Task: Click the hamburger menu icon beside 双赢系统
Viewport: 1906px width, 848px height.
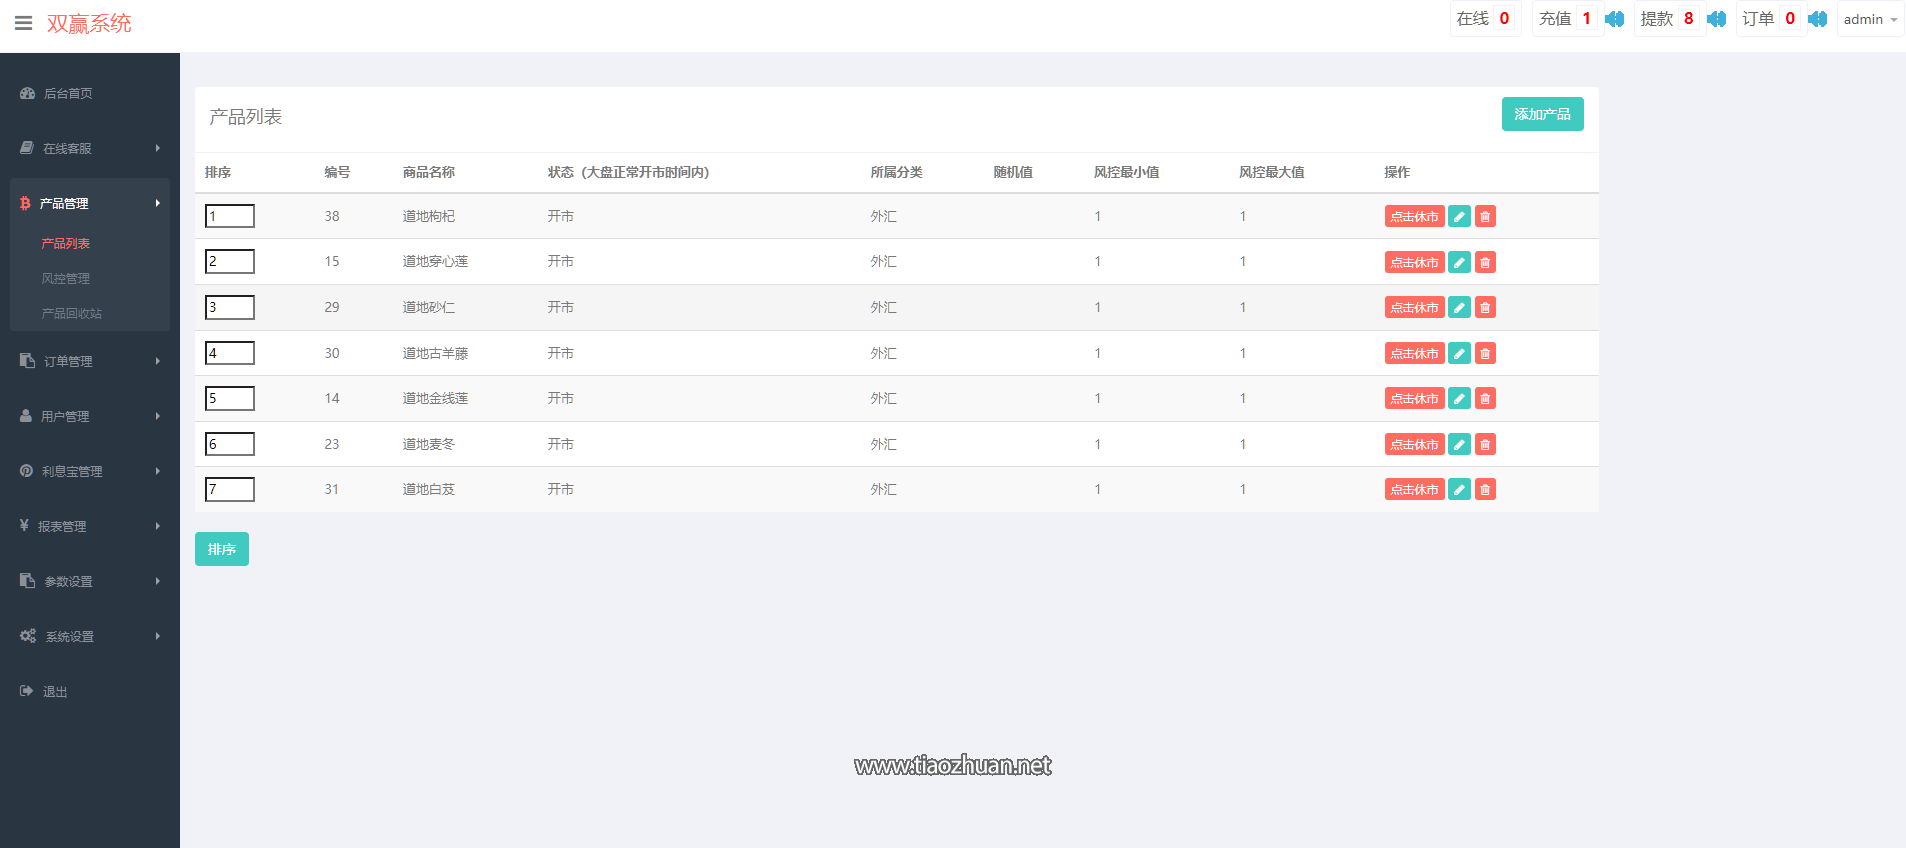Action: (23, 23)
